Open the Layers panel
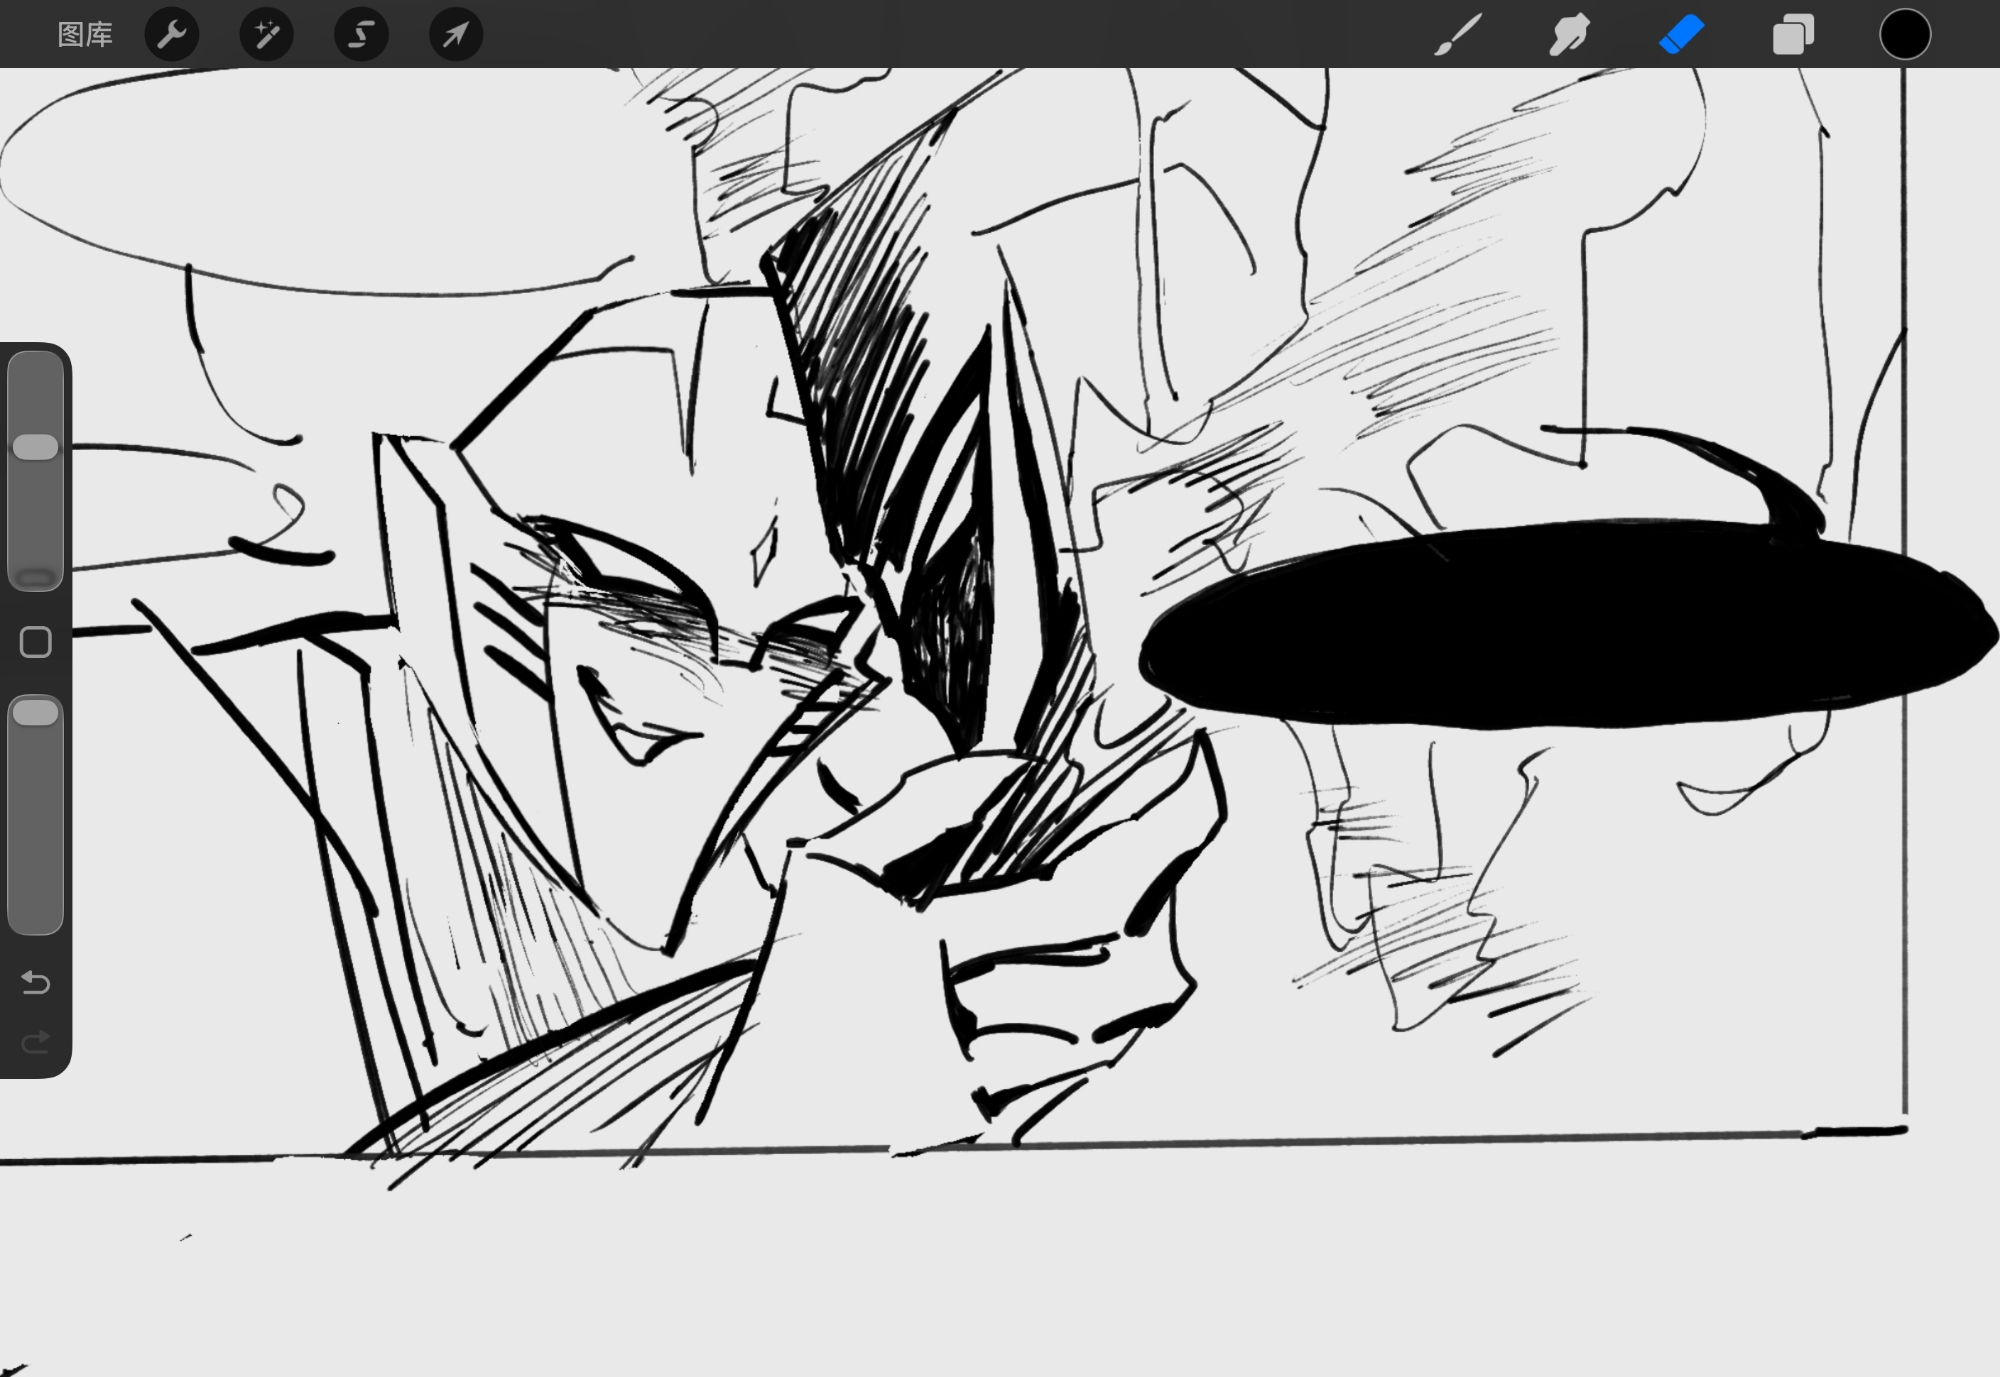Image resolution: width=2000 pixels, height=1377 pixels. (1793, 35)
